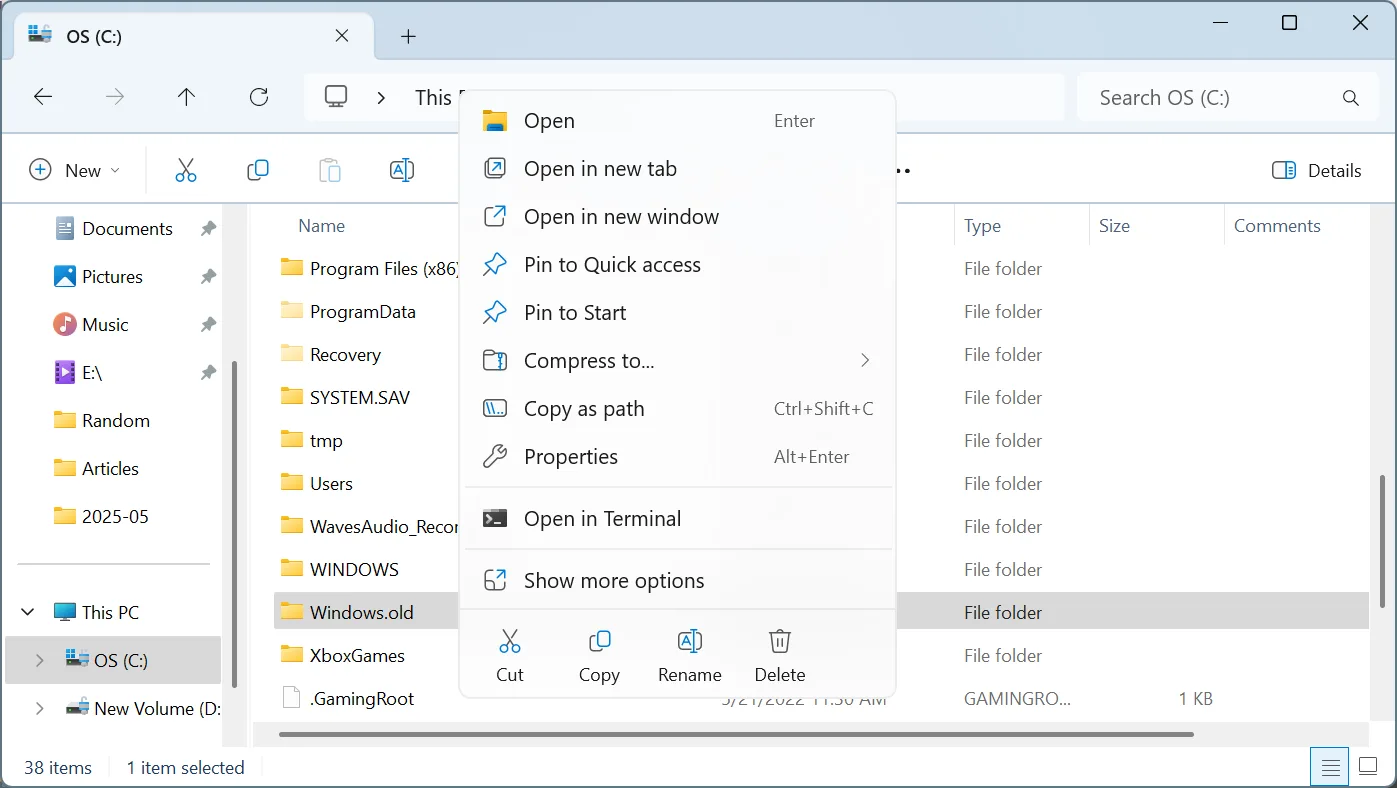Click the horizontal scrollbar of file list

(736, 734)
